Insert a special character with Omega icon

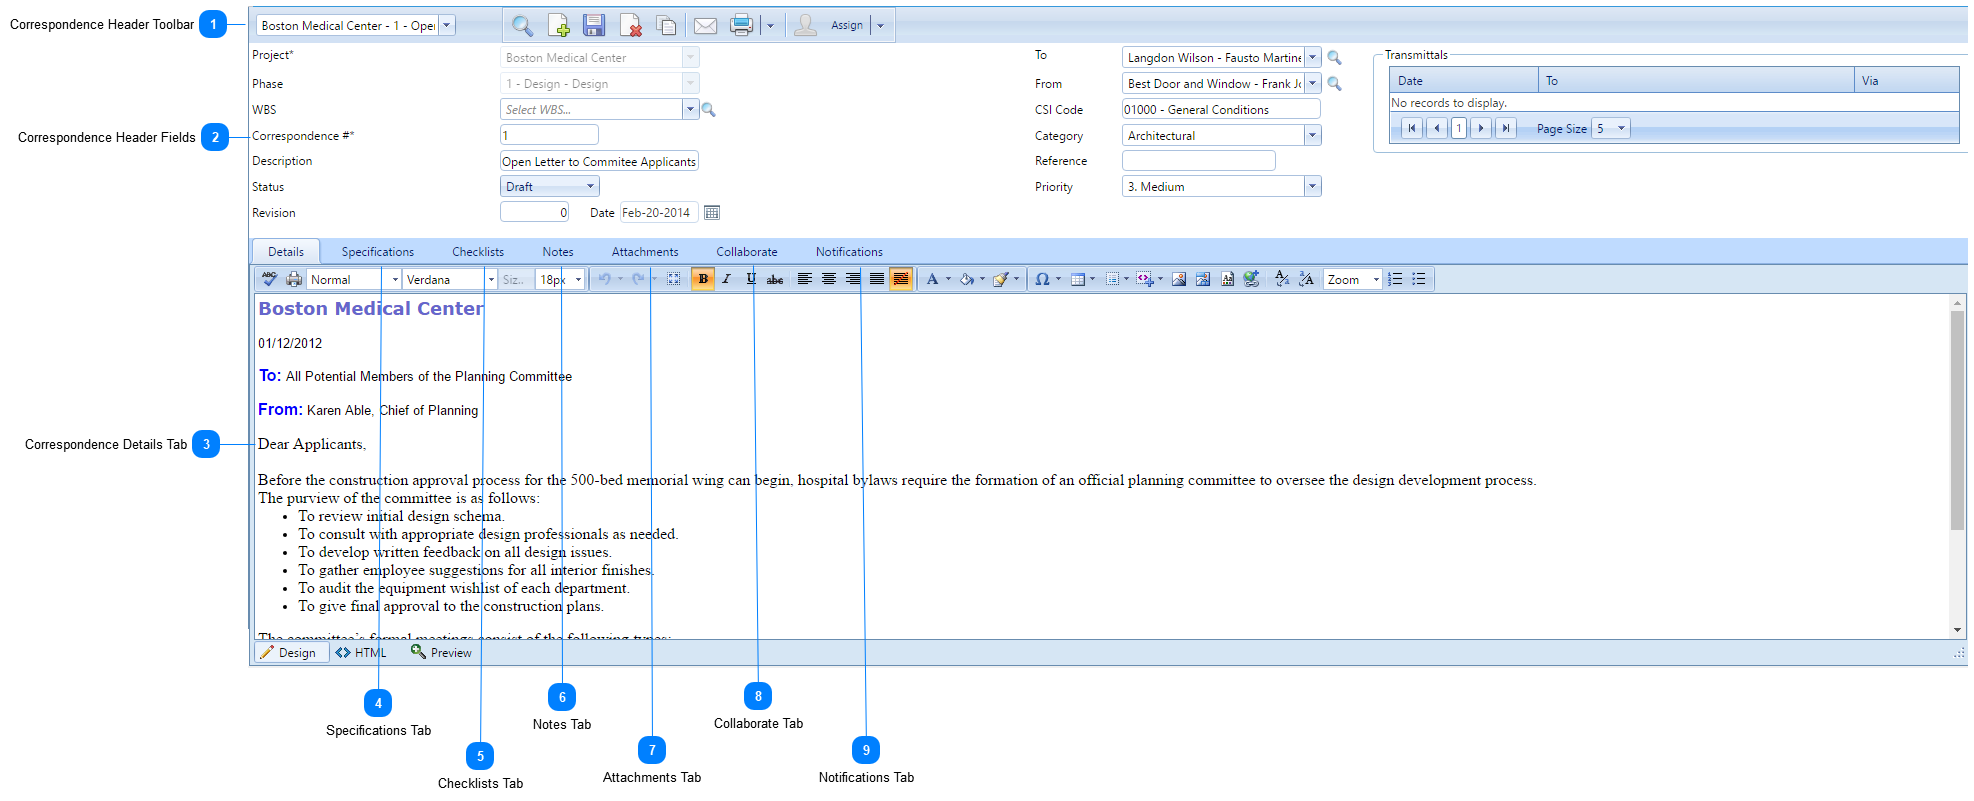pos(1042,279)
